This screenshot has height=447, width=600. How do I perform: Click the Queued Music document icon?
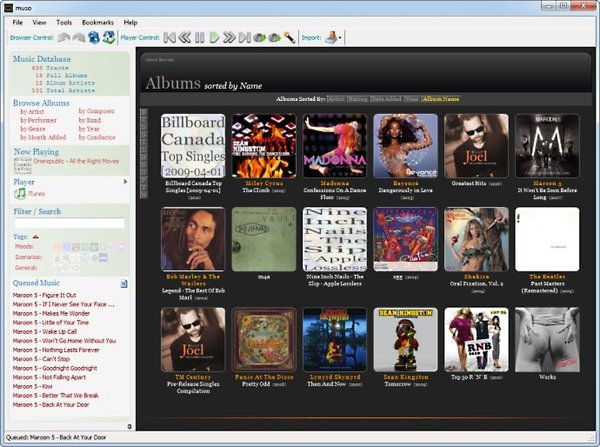[124, 284]
